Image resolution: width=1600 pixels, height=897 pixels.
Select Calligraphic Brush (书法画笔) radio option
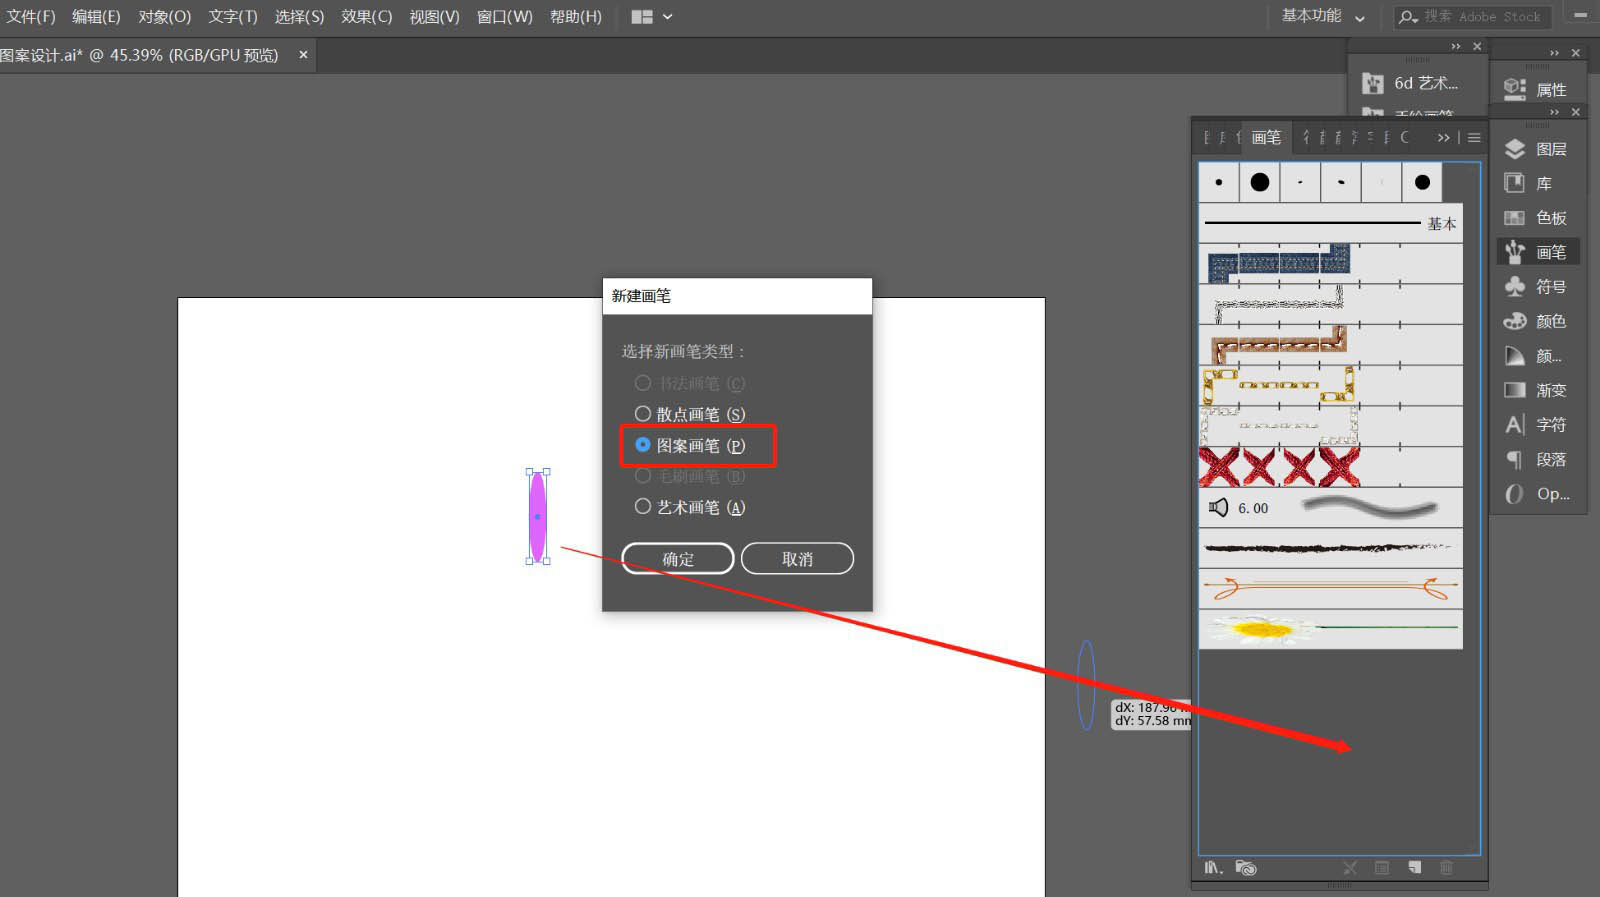click(643, 383)
